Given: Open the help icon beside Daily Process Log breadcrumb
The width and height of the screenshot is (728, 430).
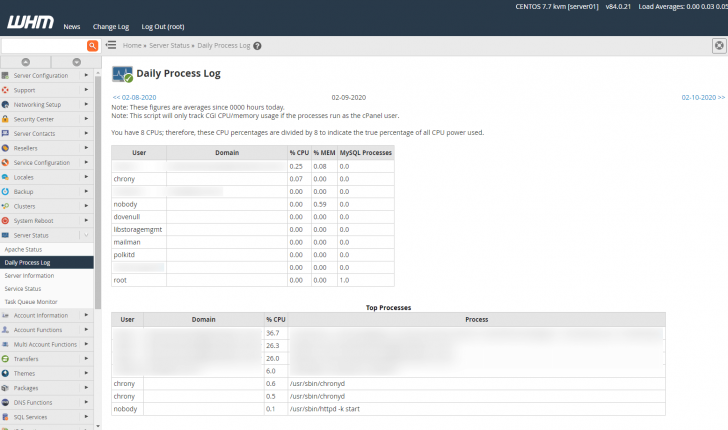Looking at the screenshot, I should pyautogui.click(x=257, y=46).
